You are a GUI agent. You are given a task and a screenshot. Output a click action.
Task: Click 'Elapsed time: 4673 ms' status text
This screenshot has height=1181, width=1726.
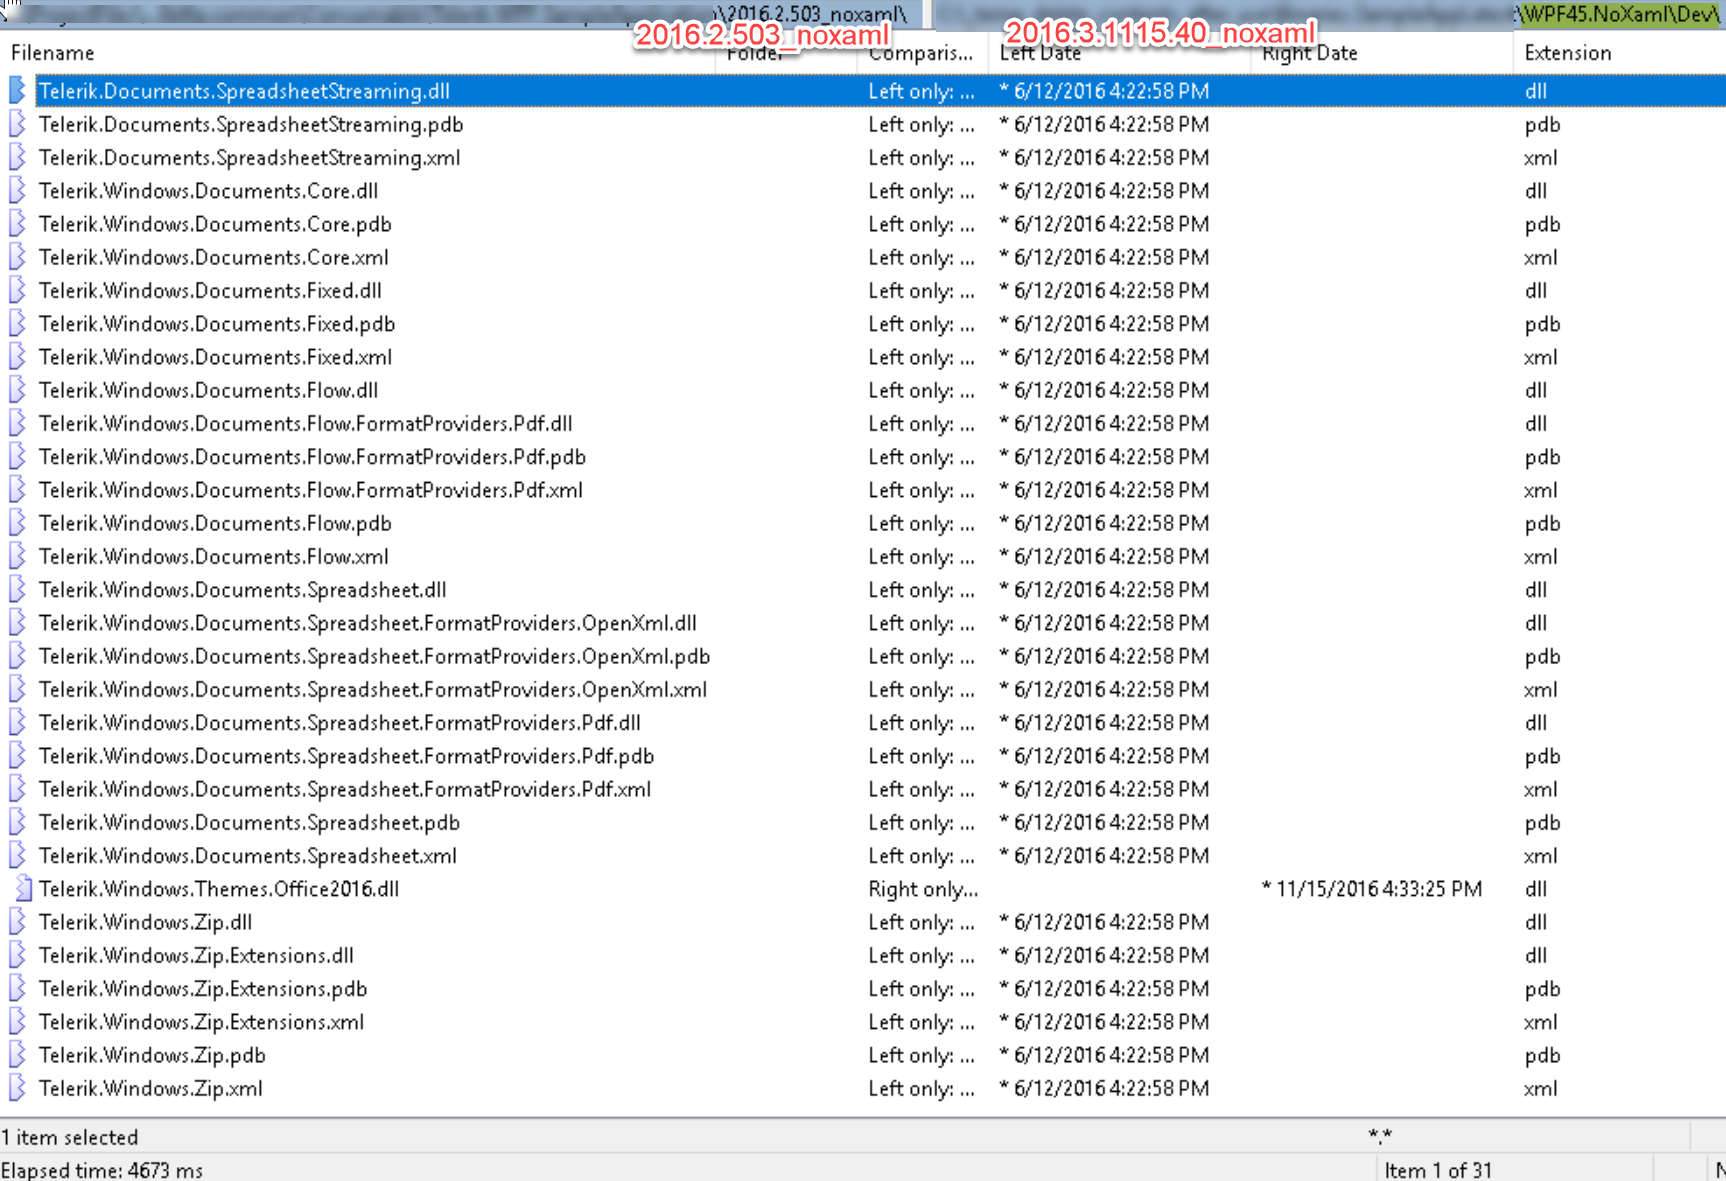pos(102,1170)
